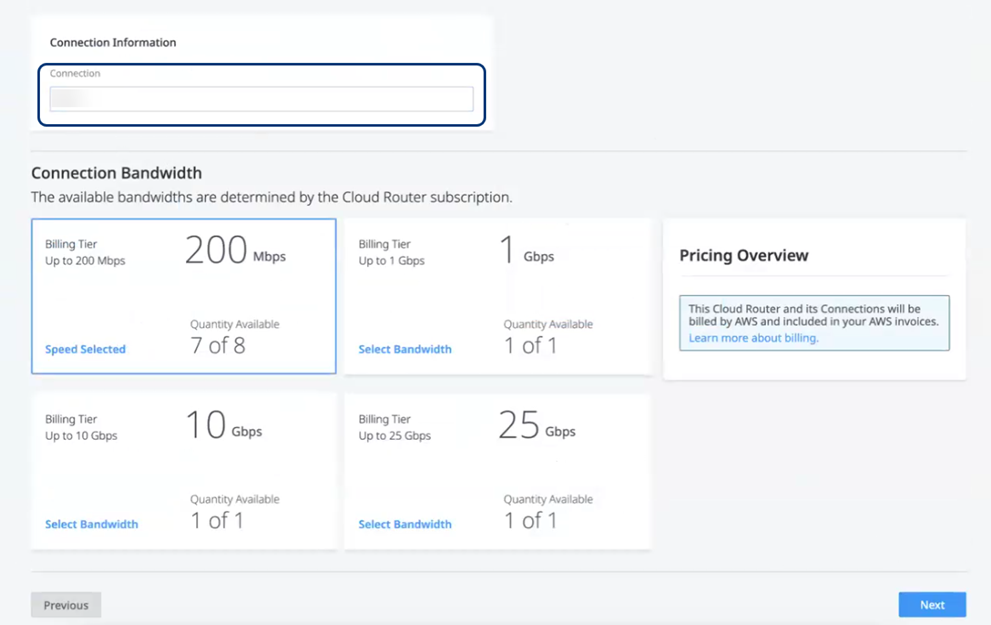Select Bandwidth for the 10 Gbps tier
The height and width of the screenshot is (625, 991).
coord(92,524)
